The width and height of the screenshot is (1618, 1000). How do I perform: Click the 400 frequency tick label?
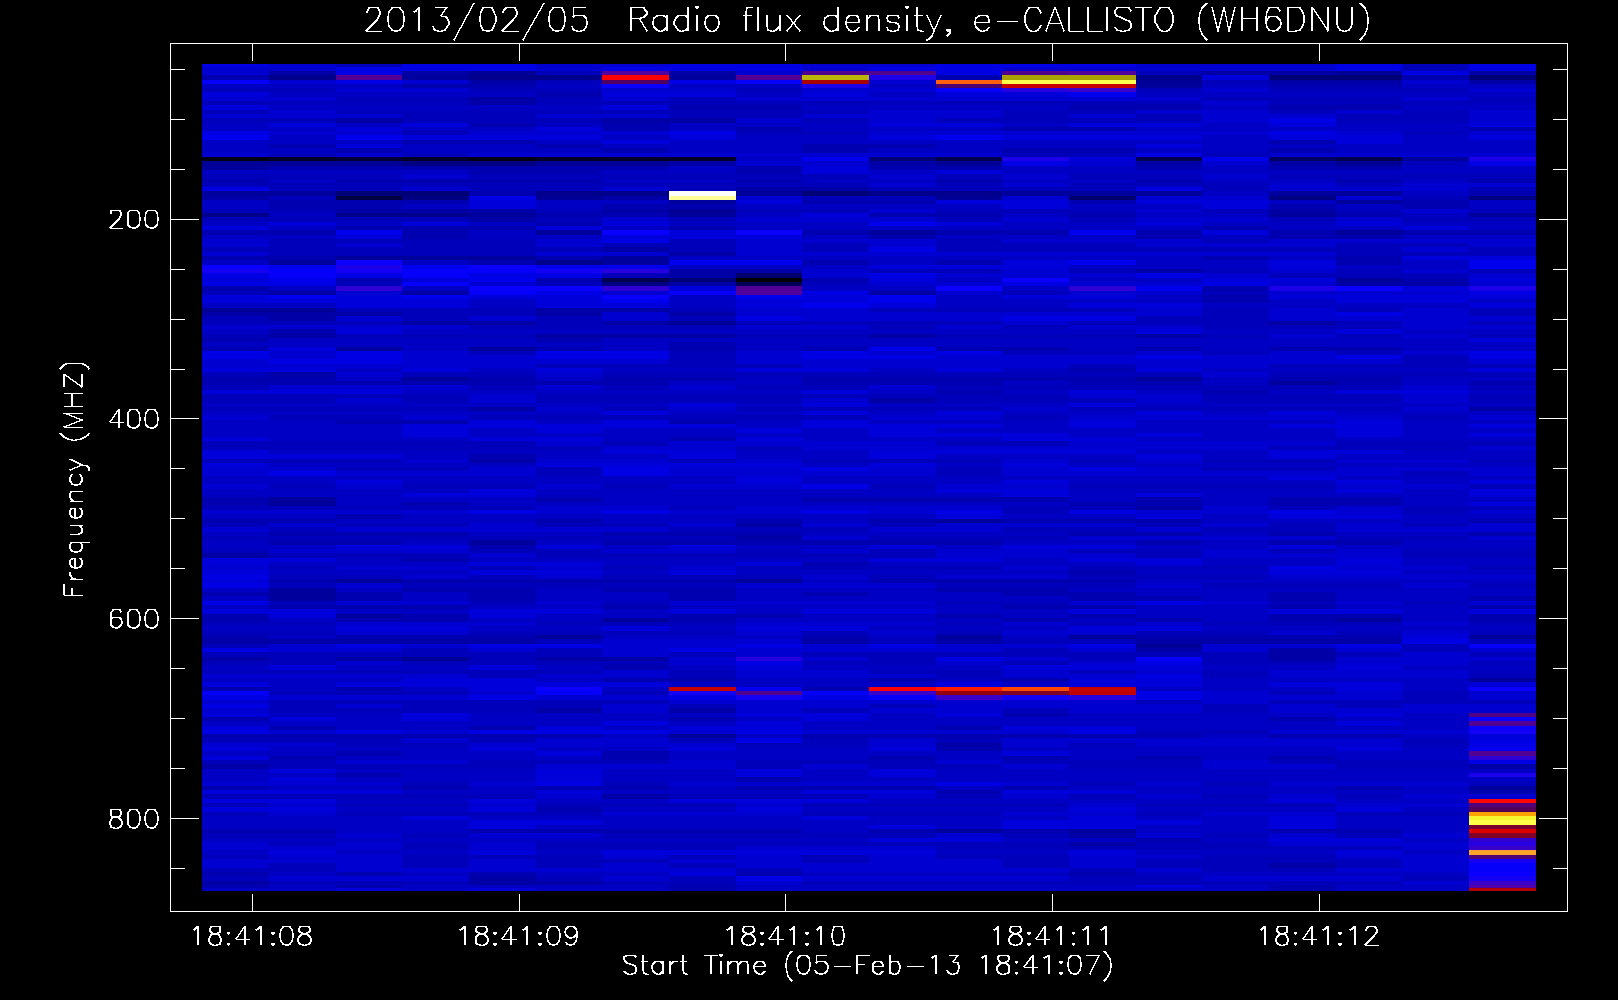pos(134,419)
